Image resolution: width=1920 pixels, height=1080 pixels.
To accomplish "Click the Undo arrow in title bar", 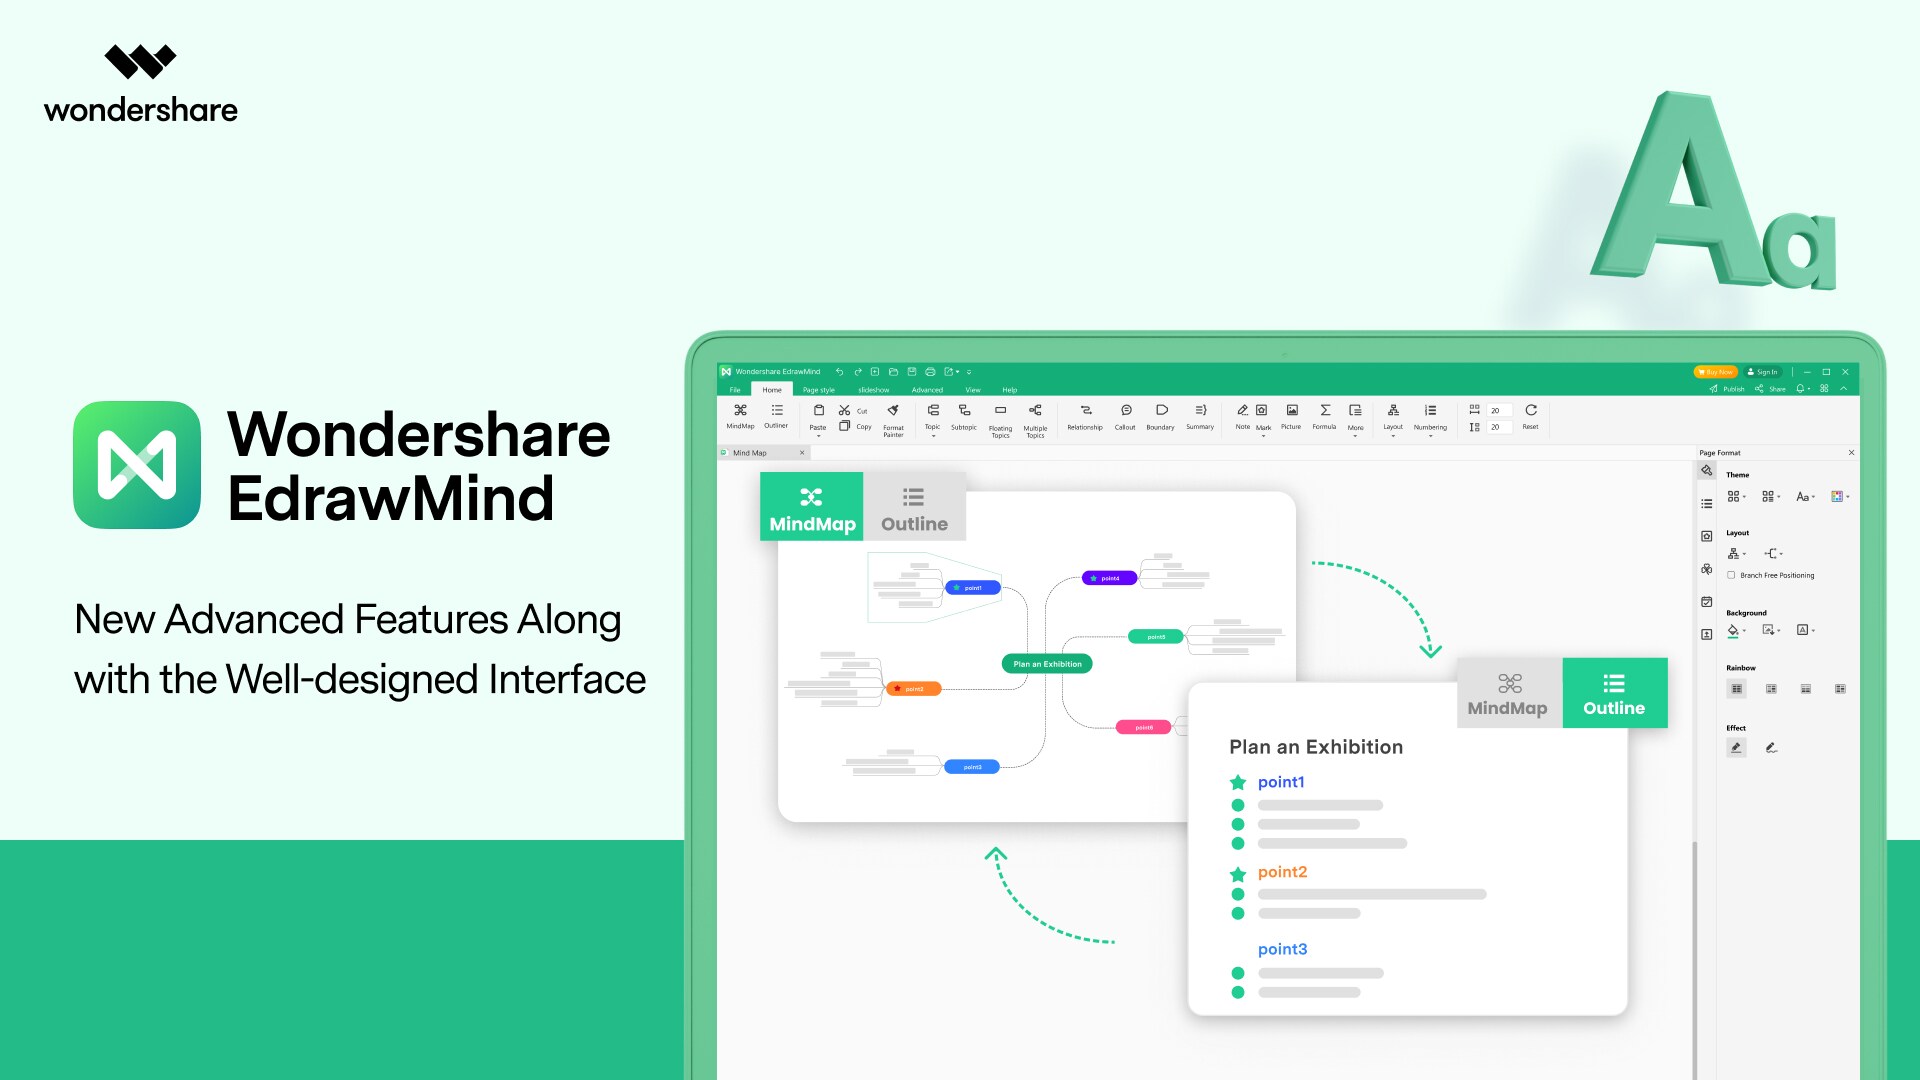I will coord(839,372).
